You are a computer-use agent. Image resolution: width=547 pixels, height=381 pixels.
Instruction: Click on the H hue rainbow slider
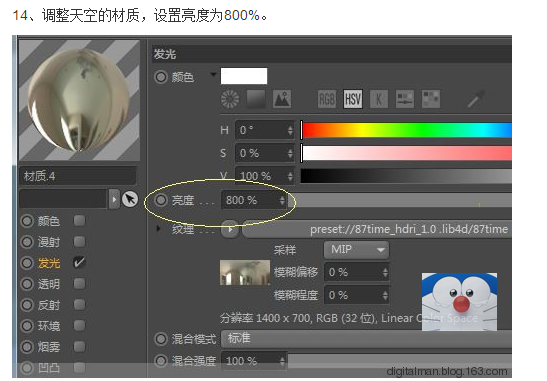[x=406, y=130]
